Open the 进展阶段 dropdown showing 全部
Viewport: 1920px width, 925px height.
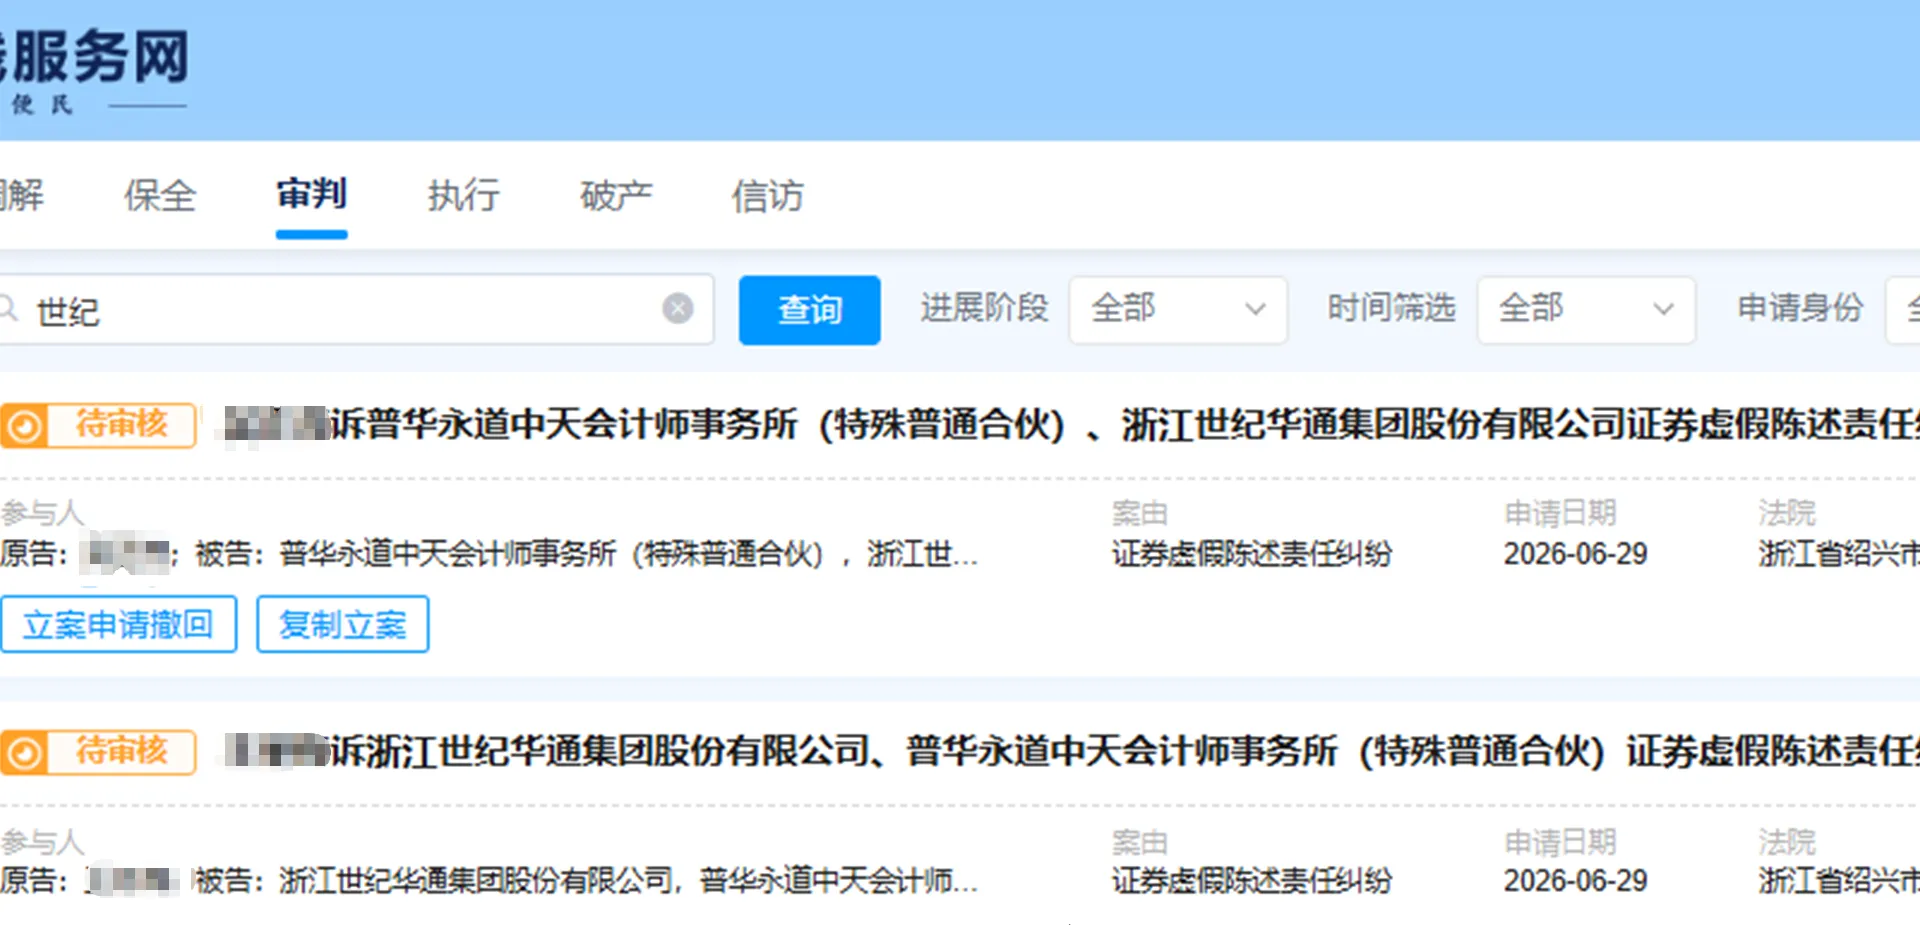pyautogui.click(x=1178, y=310)
